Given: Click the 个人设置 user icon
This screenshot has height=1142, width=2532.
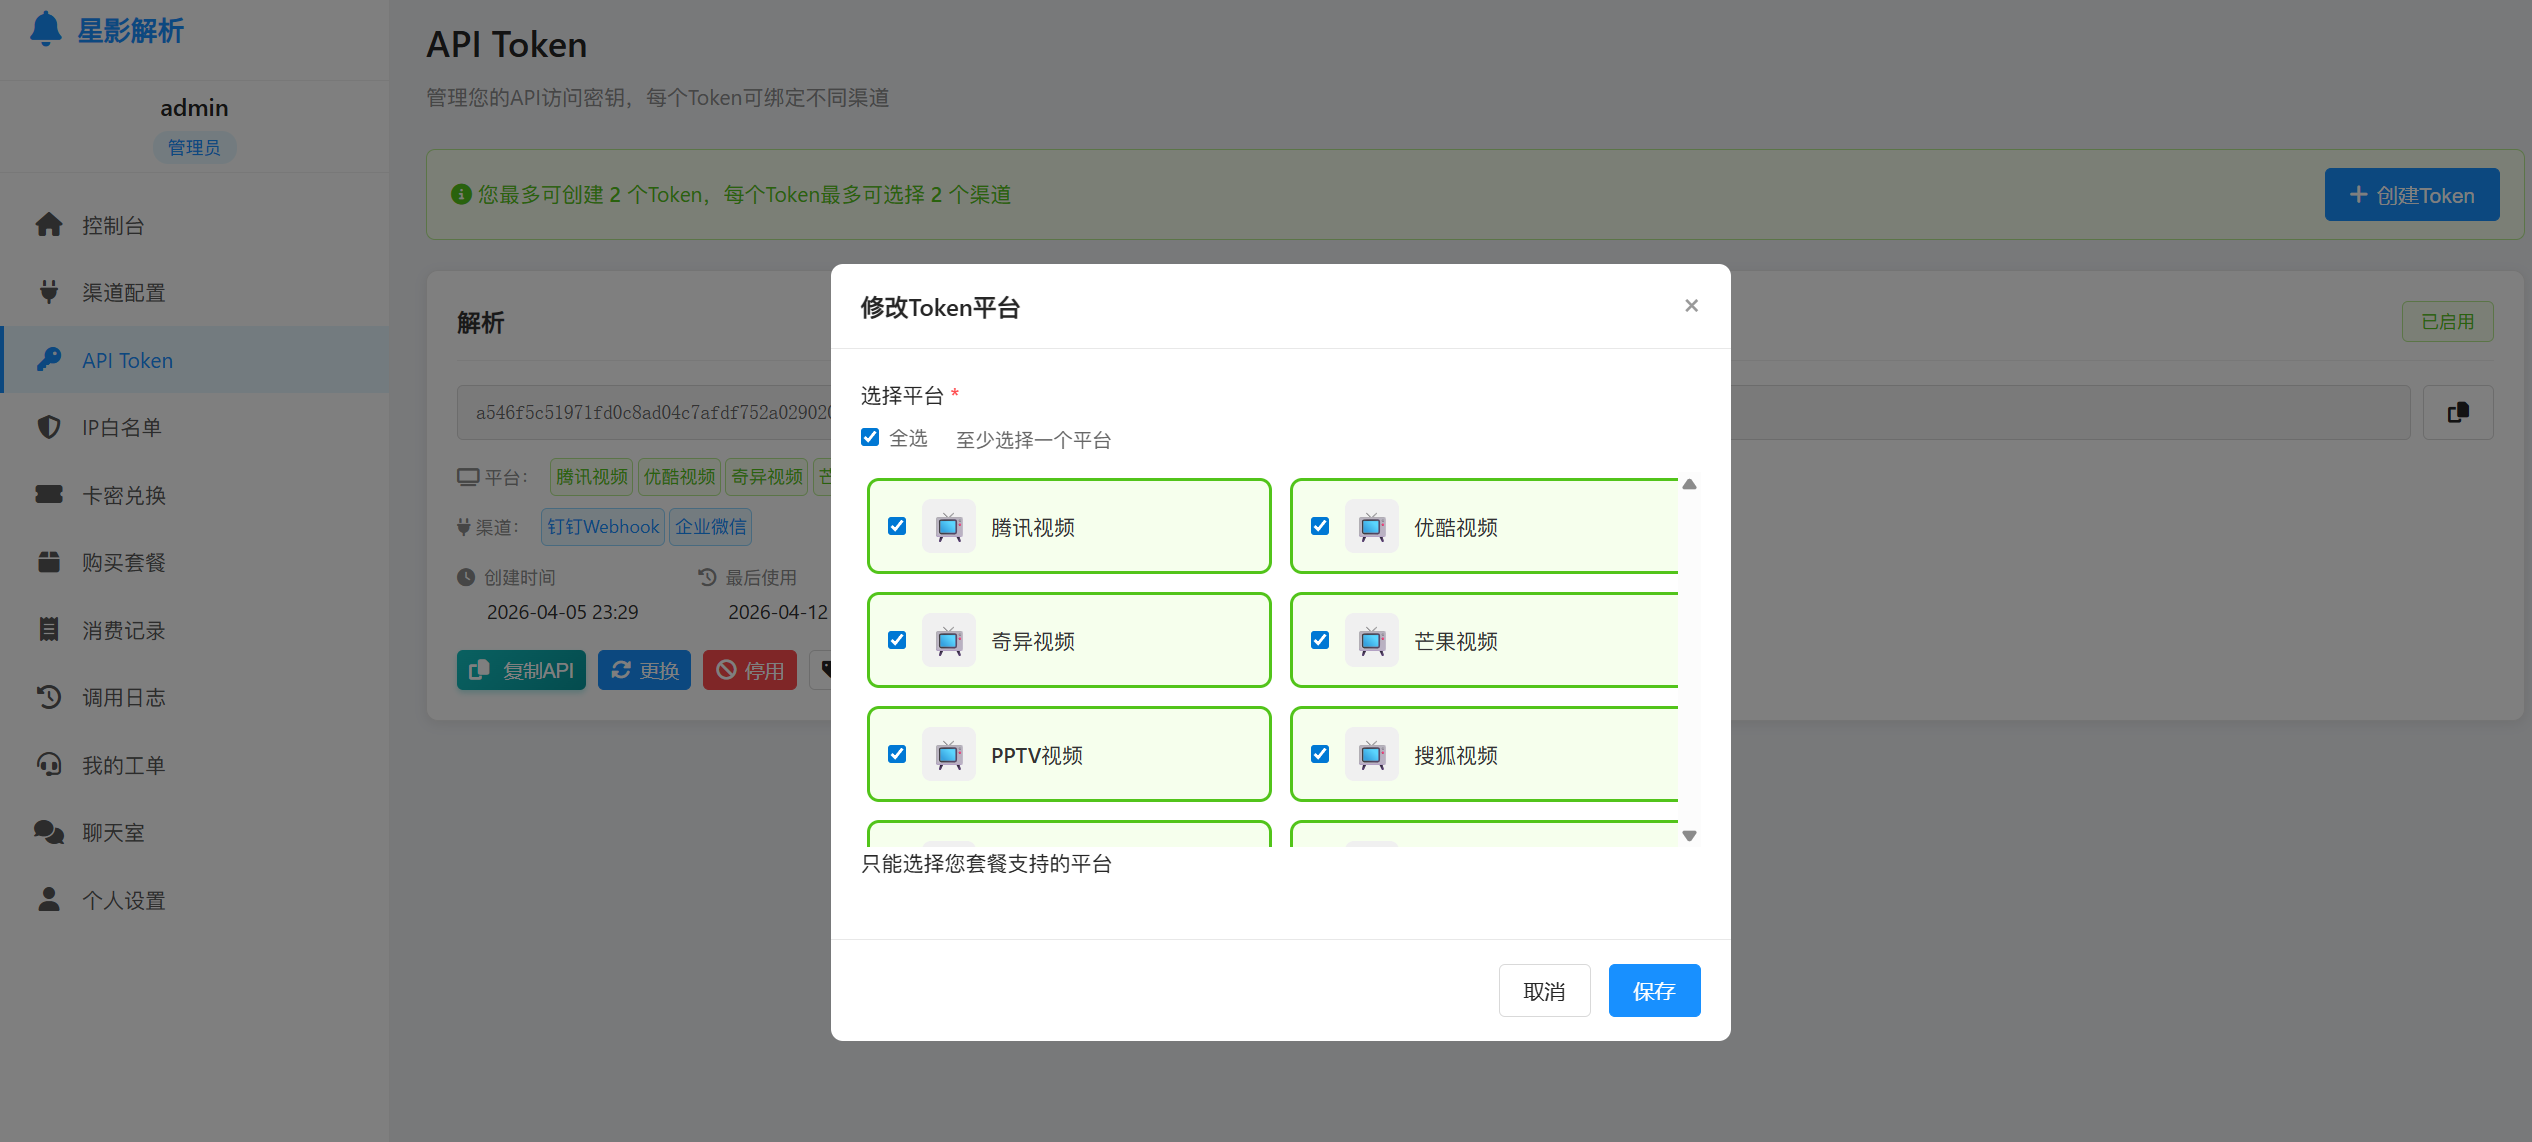Looking at the screenshot, I should click(x=49, y=899).
